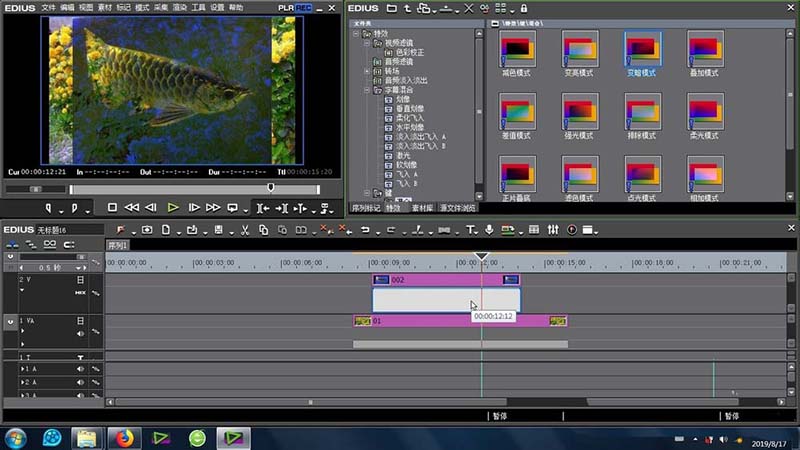Viewport: 800px width, 450px height.
Task: Click the Undo arrow in timeline toolbar
Action: pos(365,230)
